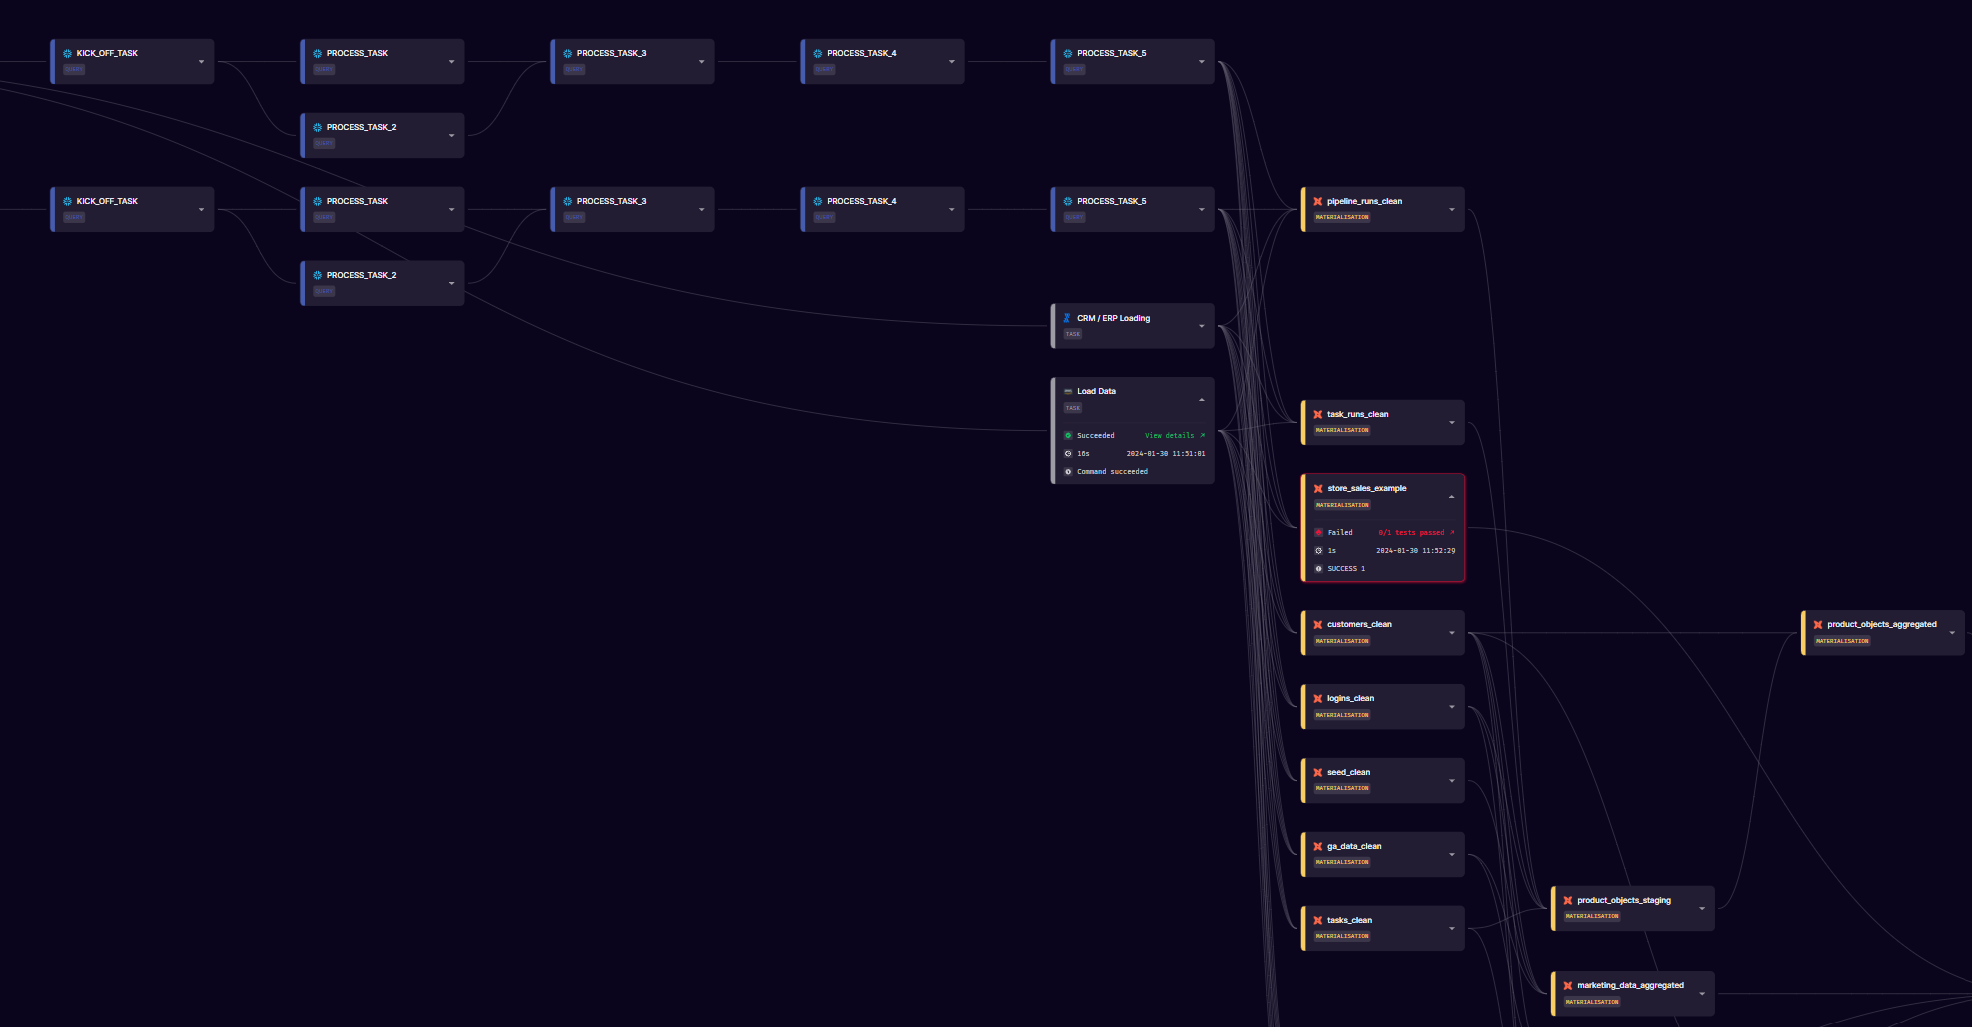Click the task icon on the top KICK_OFF_TASK node

point(65,52)
